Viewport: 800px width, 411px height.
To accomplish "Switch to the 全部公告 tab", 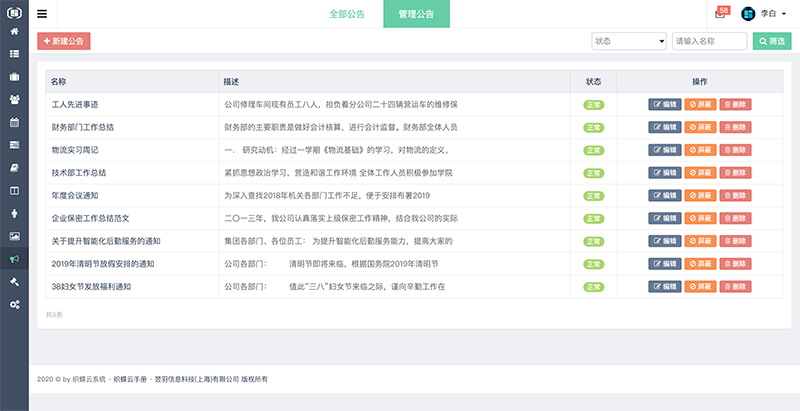I will (x=347, y=14).
